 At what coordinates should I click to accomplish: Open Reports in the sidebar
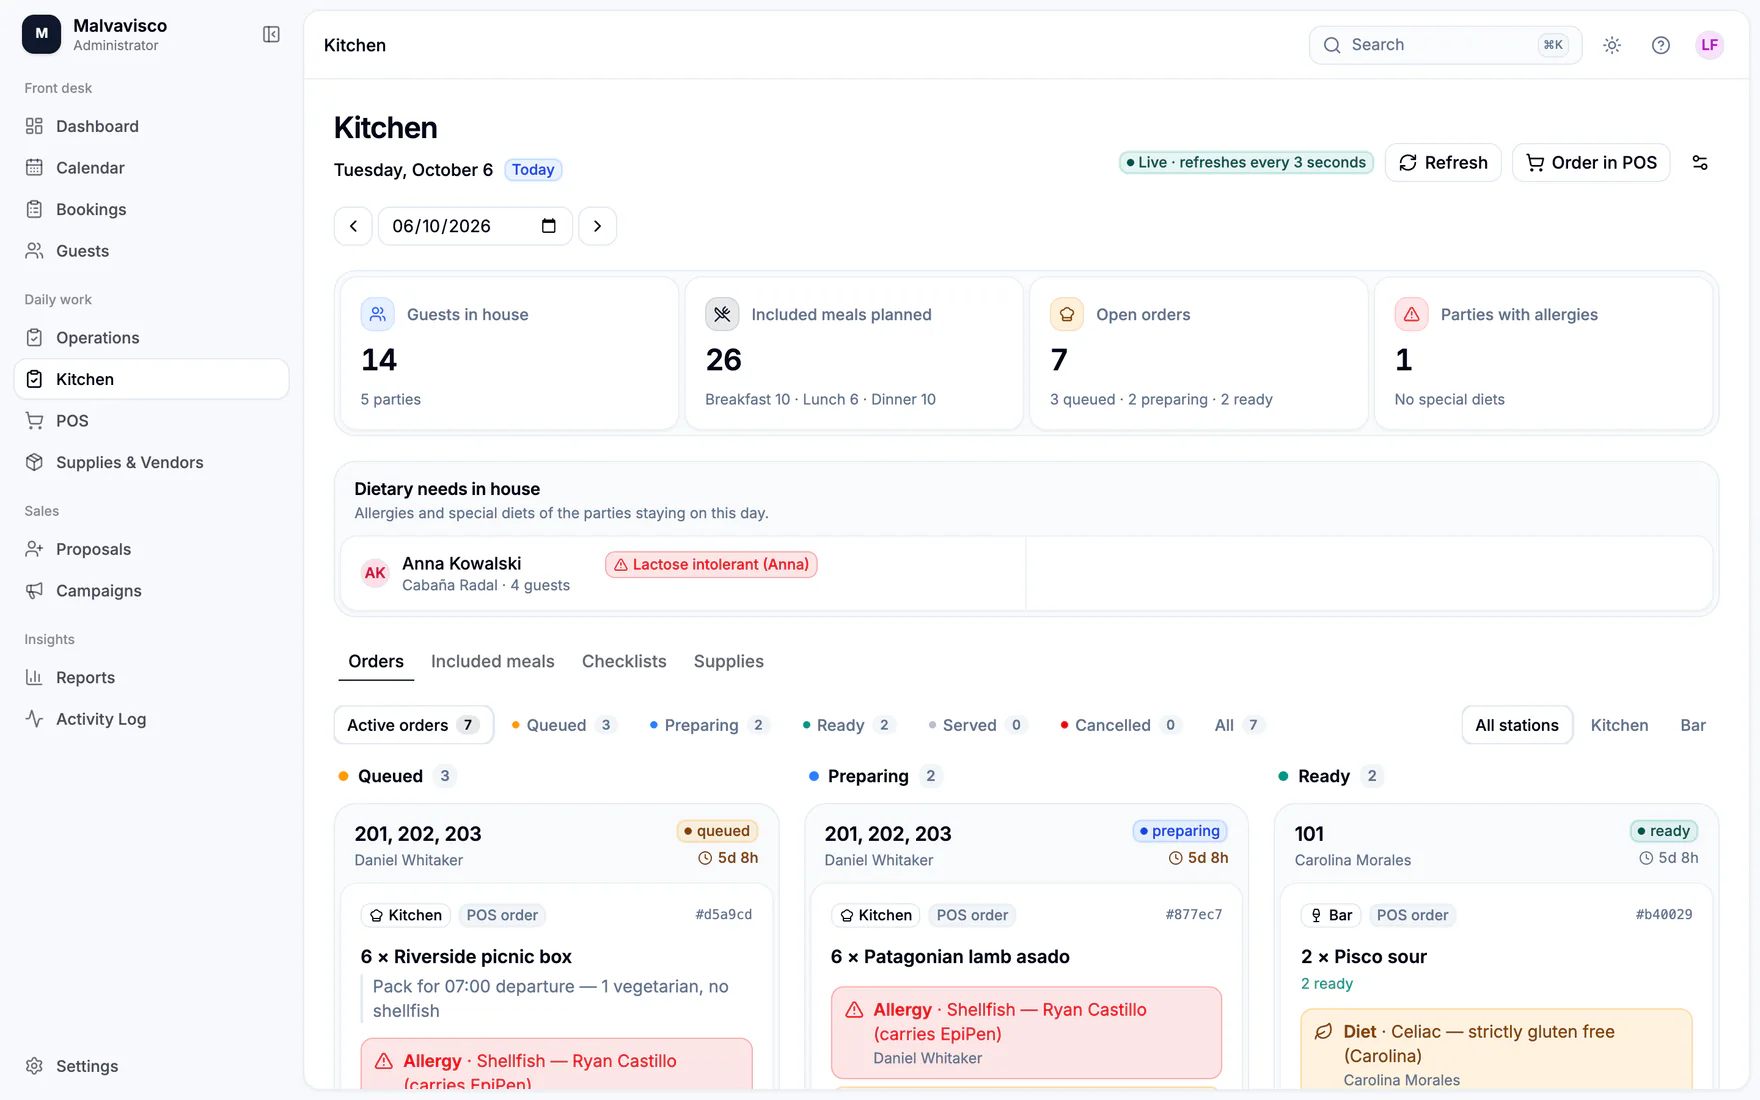[x=152, y=678]
